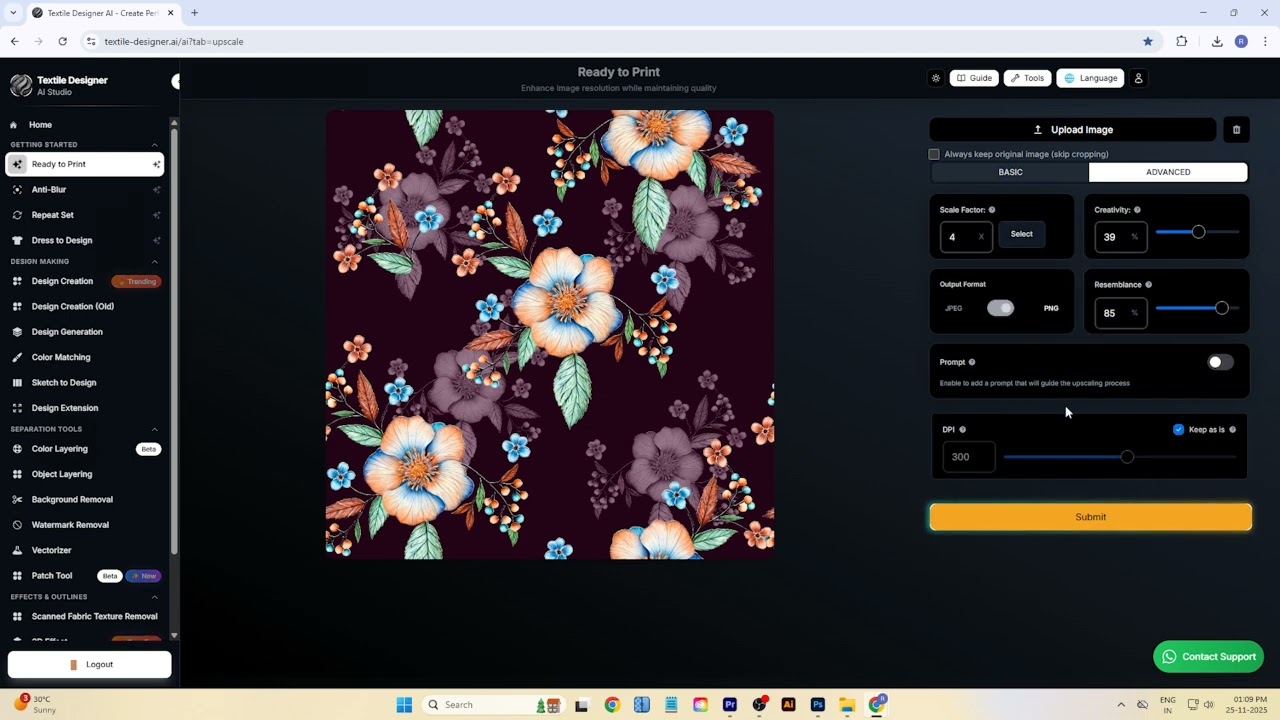
Task: Open Home in the sidebar
Action: pos(40,125)
